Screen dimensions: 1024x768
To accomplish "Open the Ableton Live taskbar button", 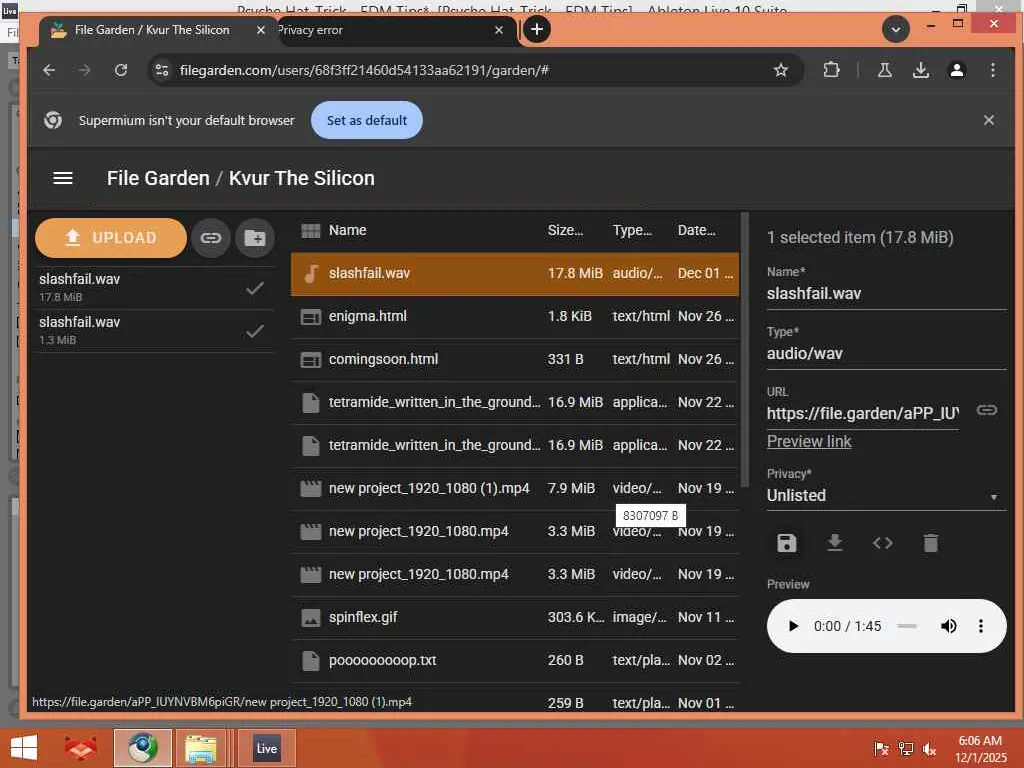I will (x=266, y=748).
